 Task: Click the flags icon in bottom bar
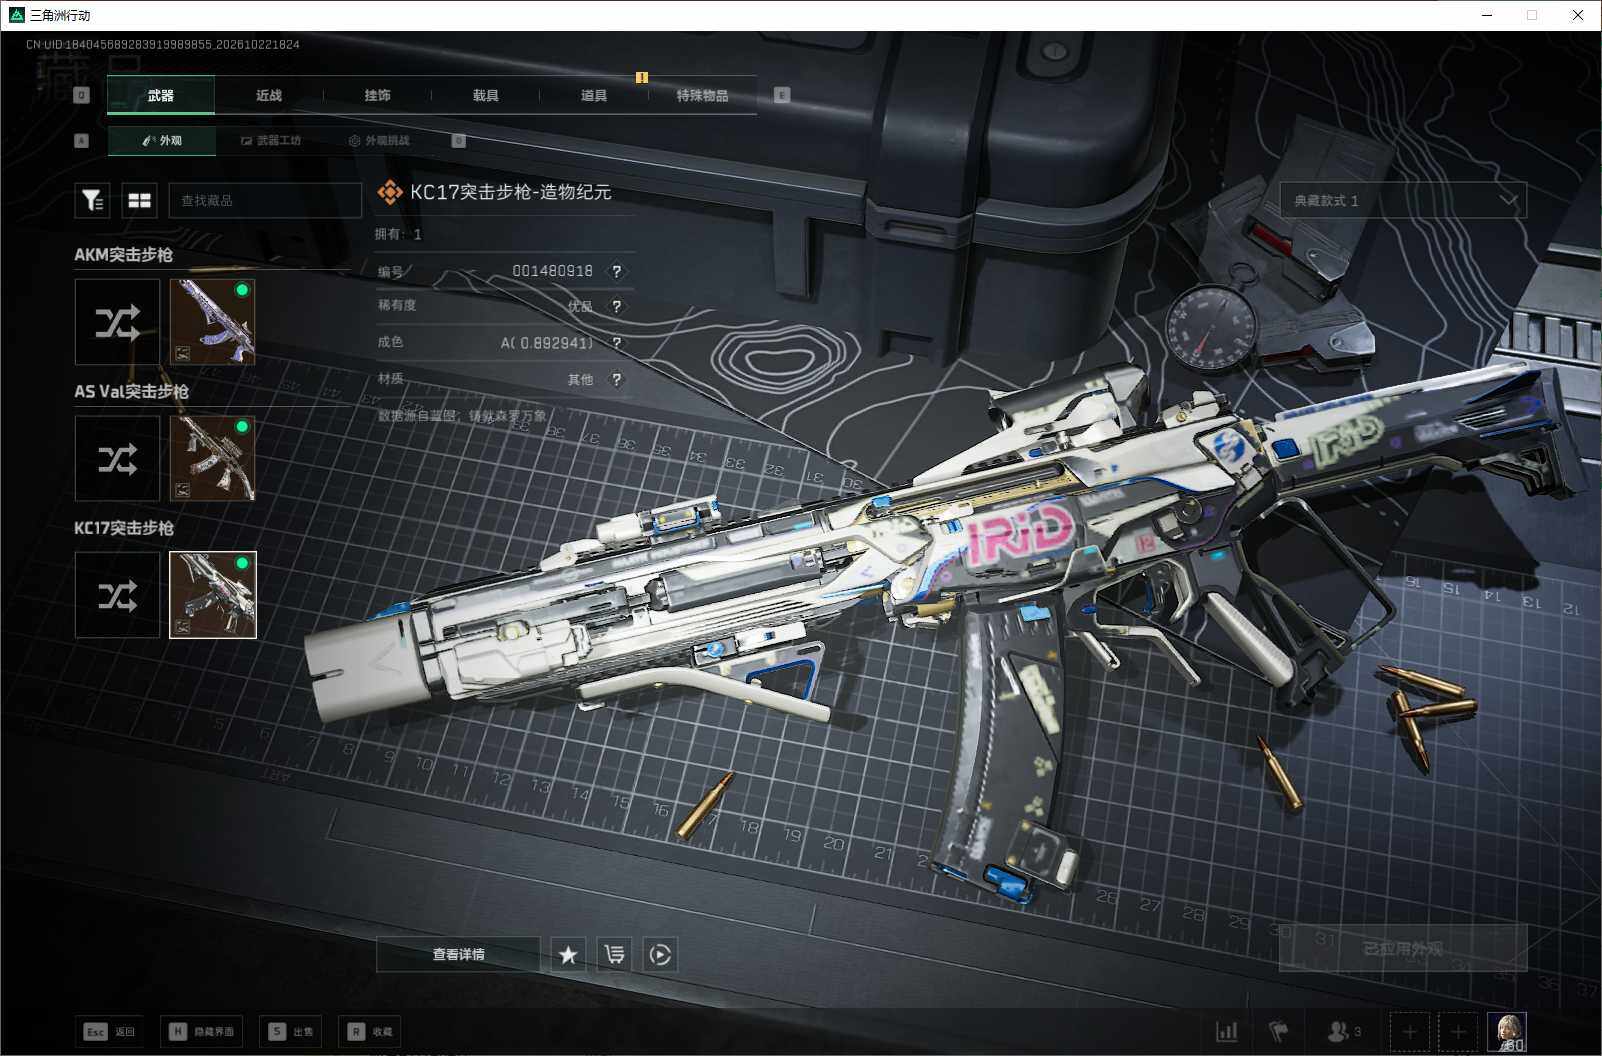1278,1031
